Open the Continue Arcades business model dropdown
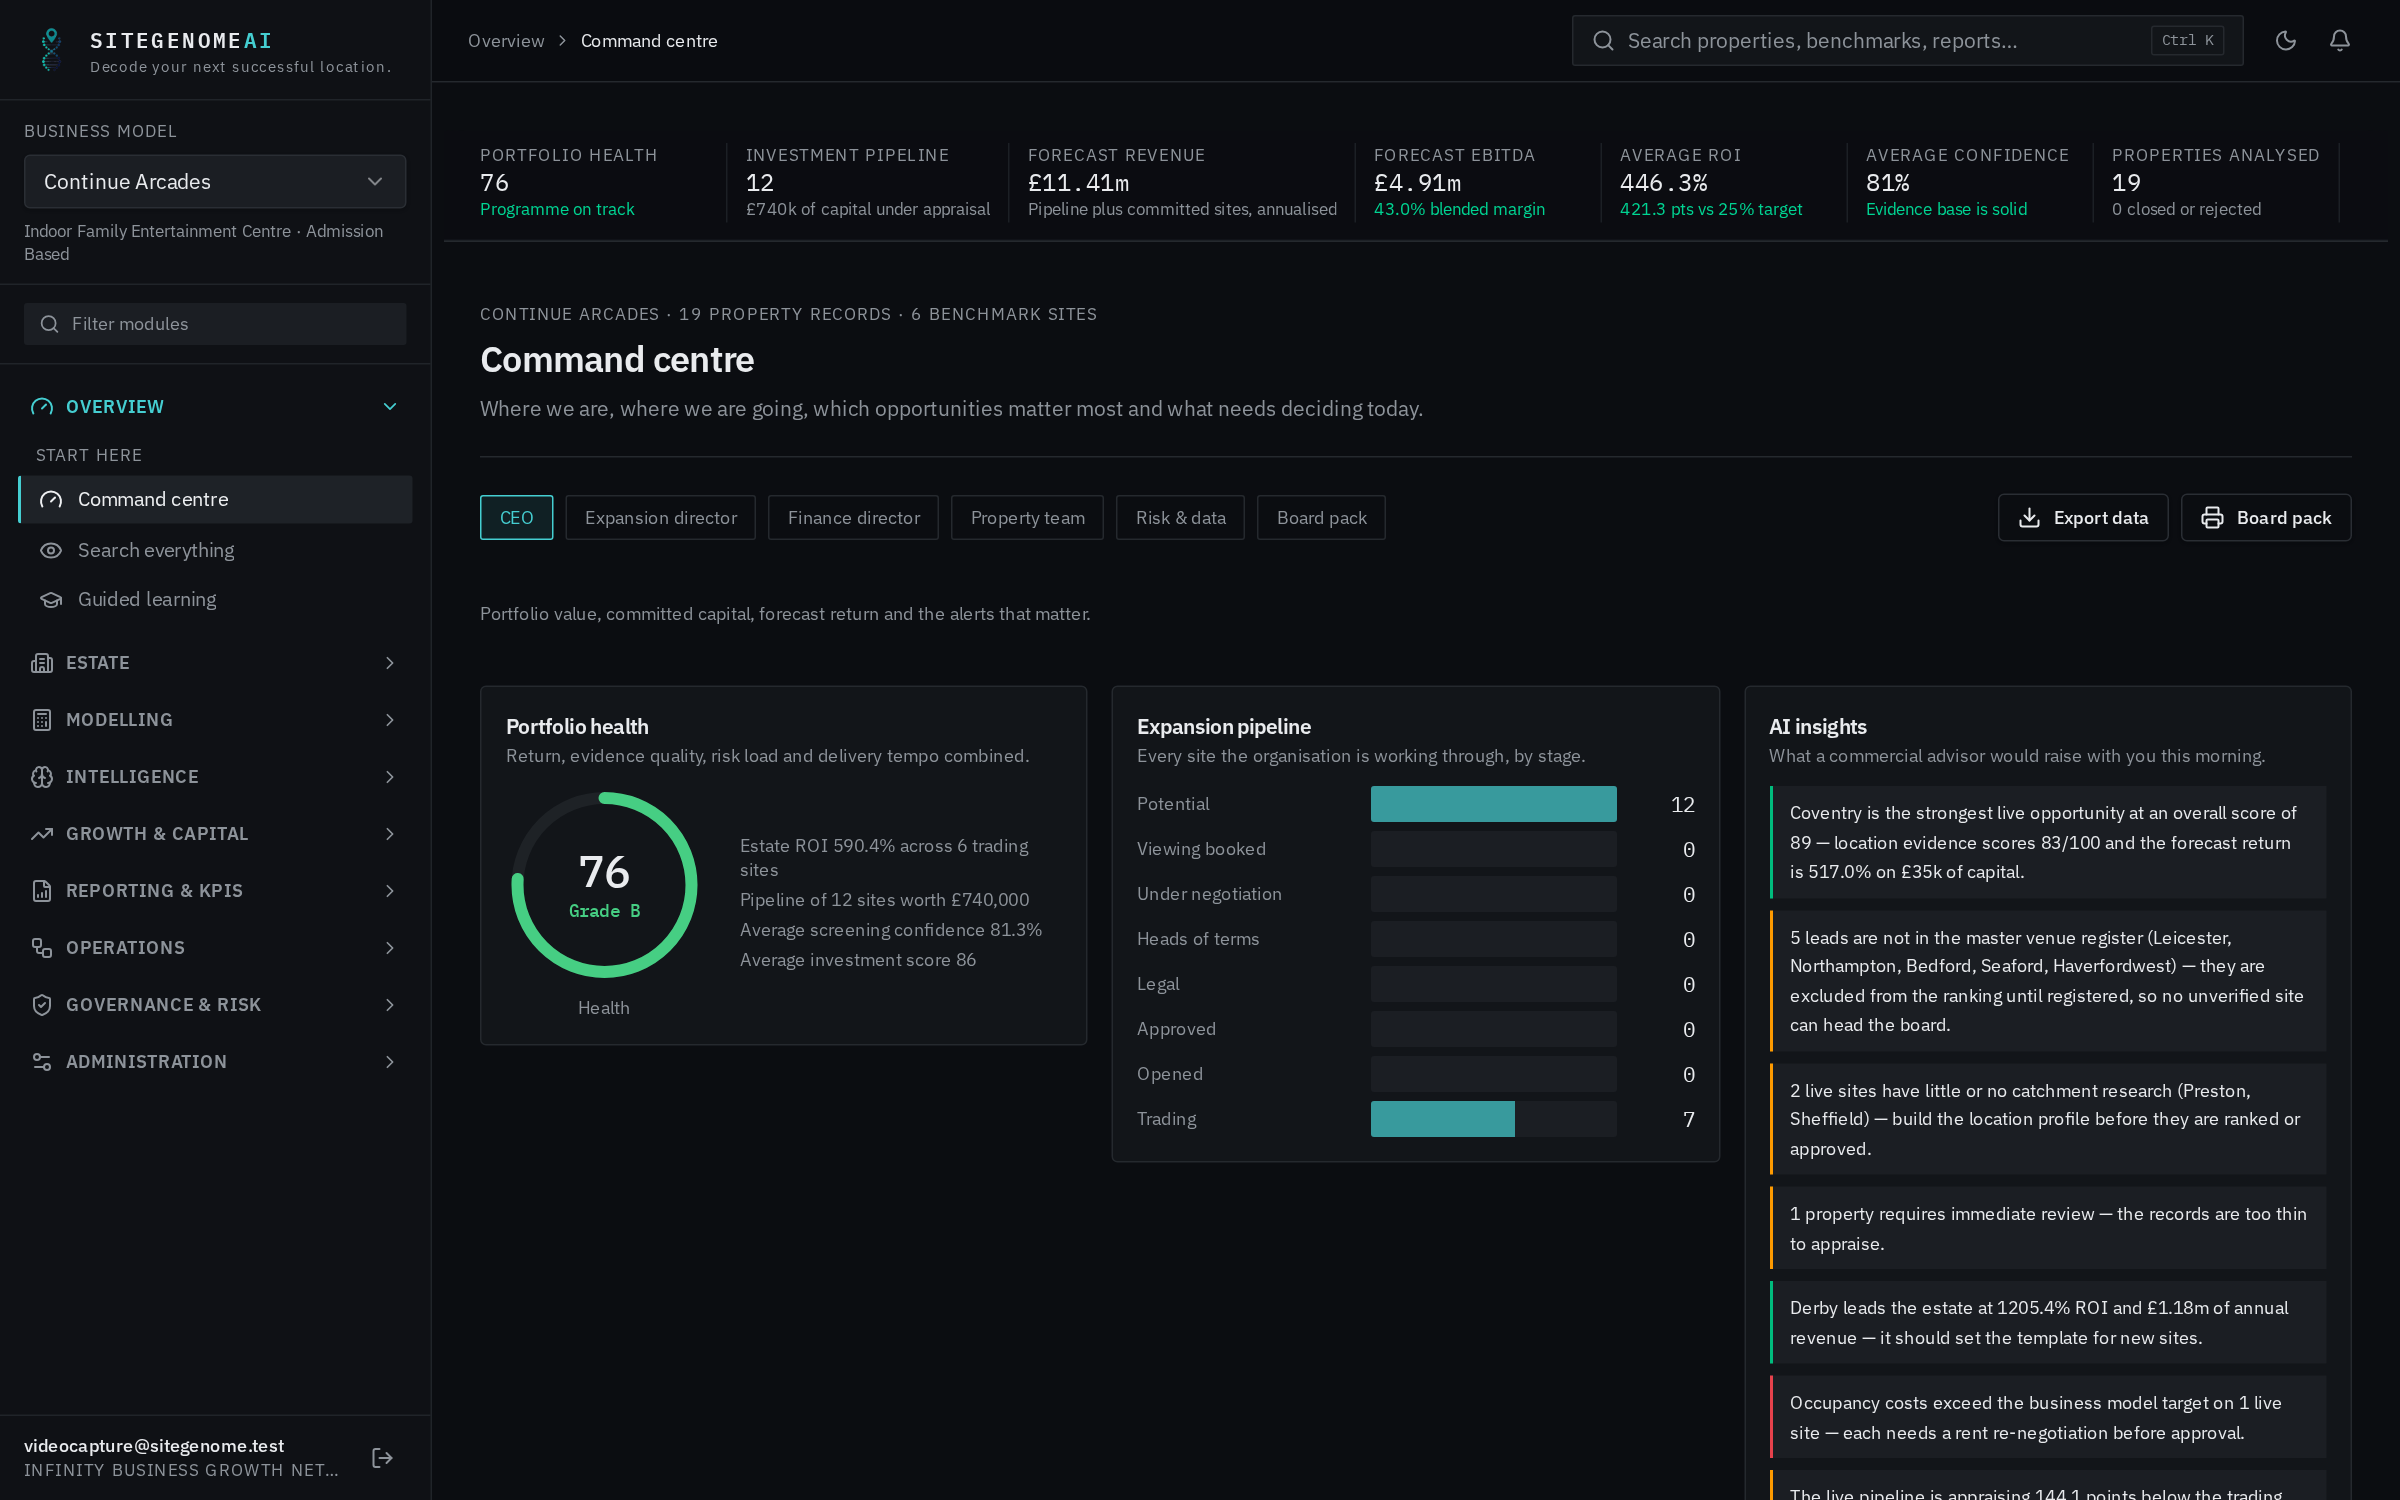 click(215, 182)
